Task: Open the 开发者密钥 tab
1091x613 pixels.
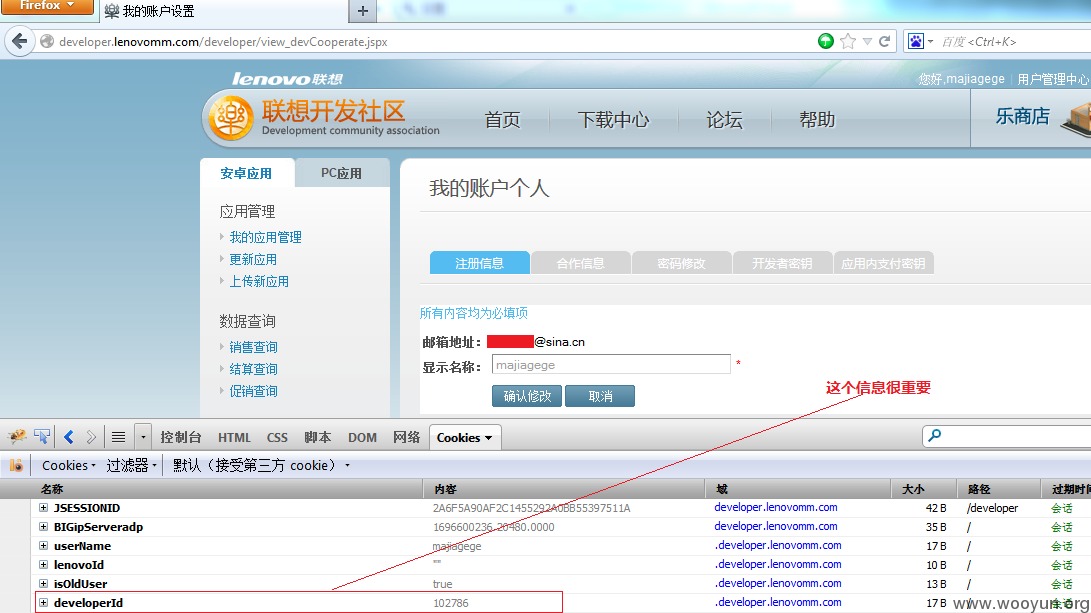Action: [782, 263]
